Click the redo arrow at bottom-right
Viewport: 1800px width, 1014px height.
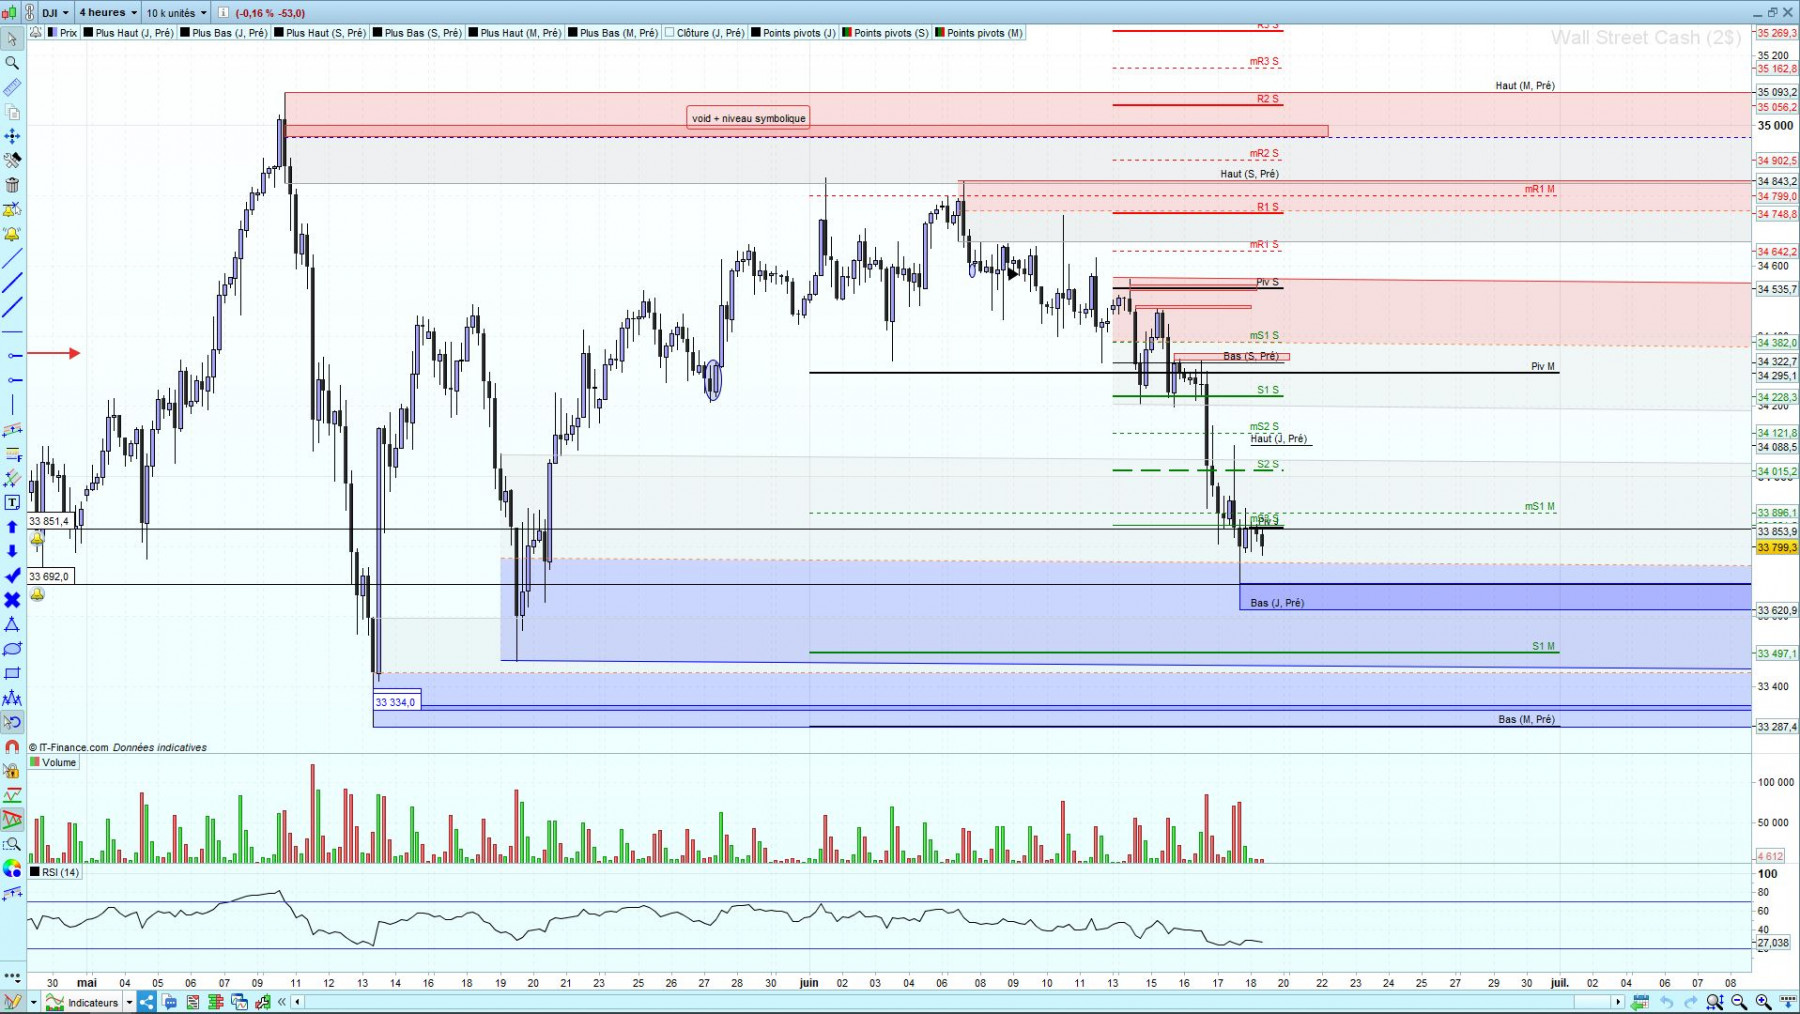click(1691, 1002)
